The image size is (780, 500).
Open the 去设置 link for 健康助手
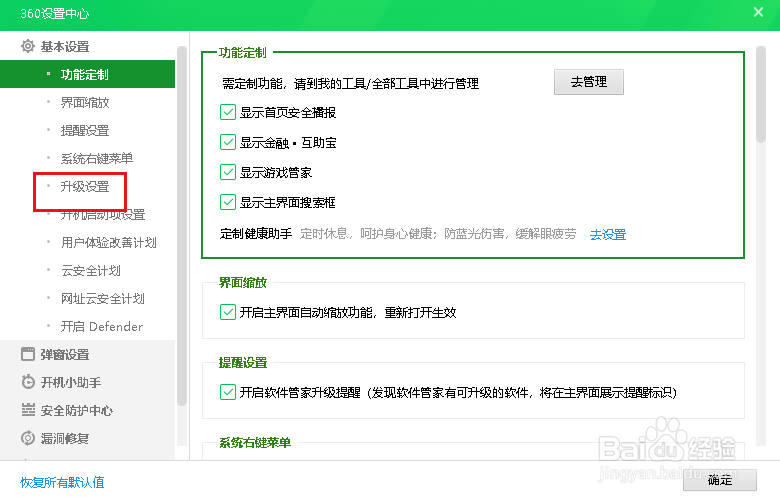click(x=608, y=234)
